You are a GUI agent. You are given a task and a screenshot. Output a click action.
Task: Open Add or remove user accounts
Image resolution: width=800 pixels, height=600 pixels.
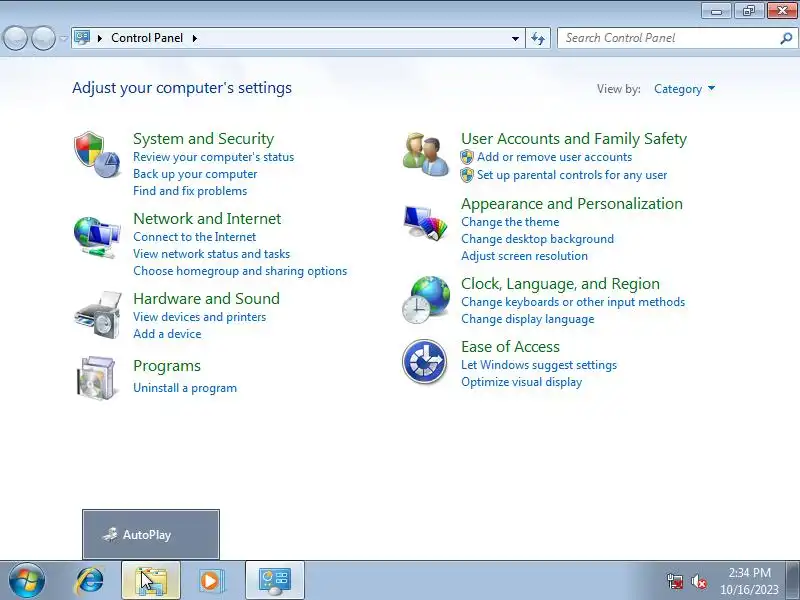click(x=555, y=157)
